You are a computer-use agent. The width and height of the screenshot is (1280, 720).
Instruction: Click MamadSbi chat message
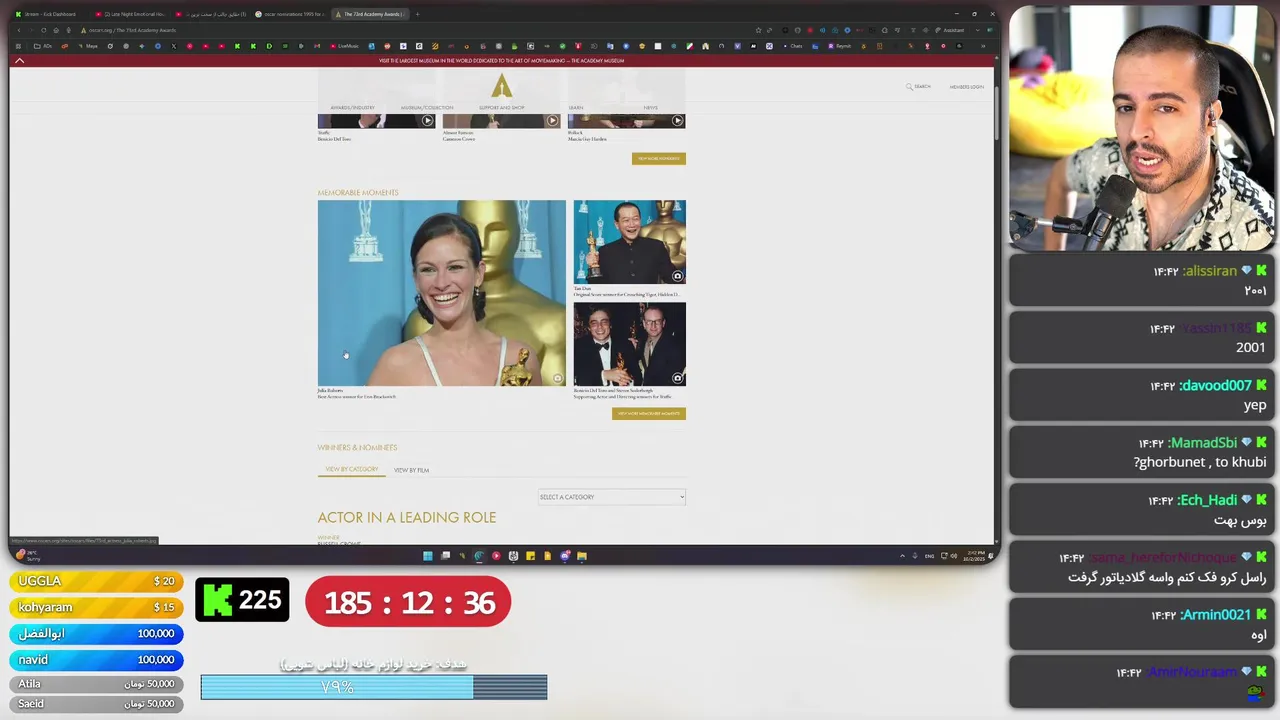click(1141, 452)
